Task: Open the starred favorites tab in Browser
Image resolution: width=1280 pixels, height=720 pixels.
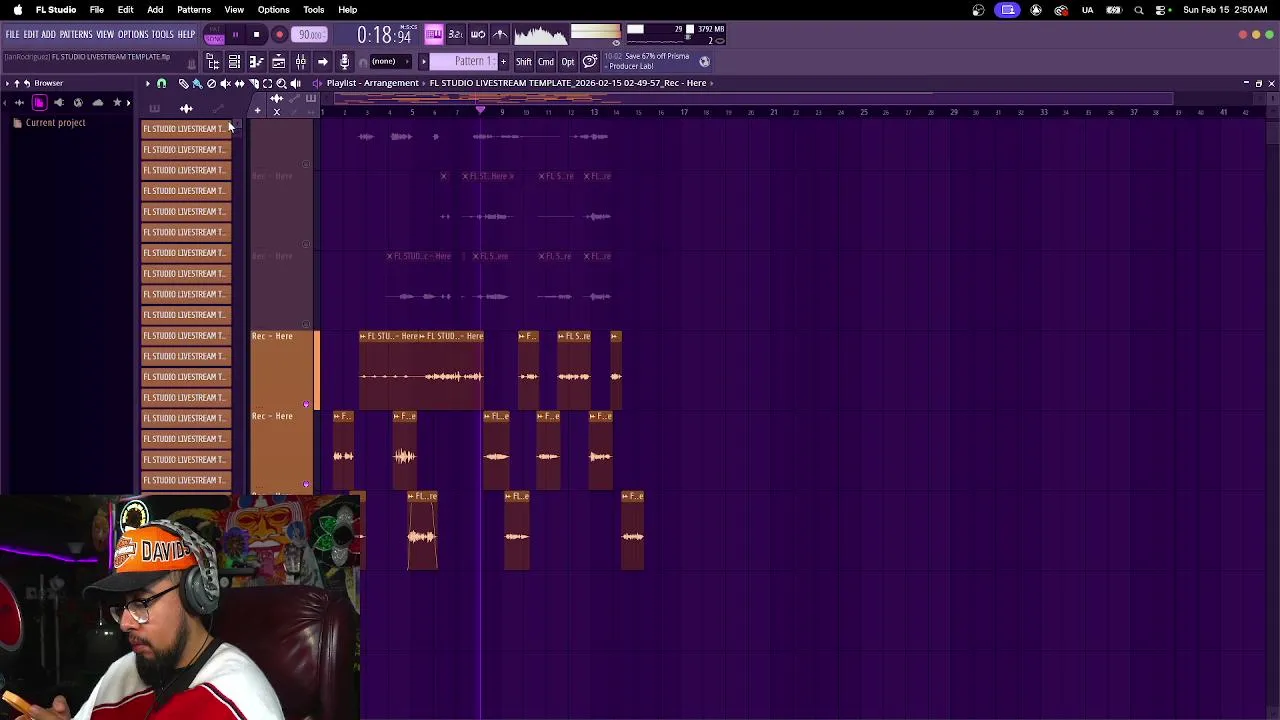Action: pos(117,103)
